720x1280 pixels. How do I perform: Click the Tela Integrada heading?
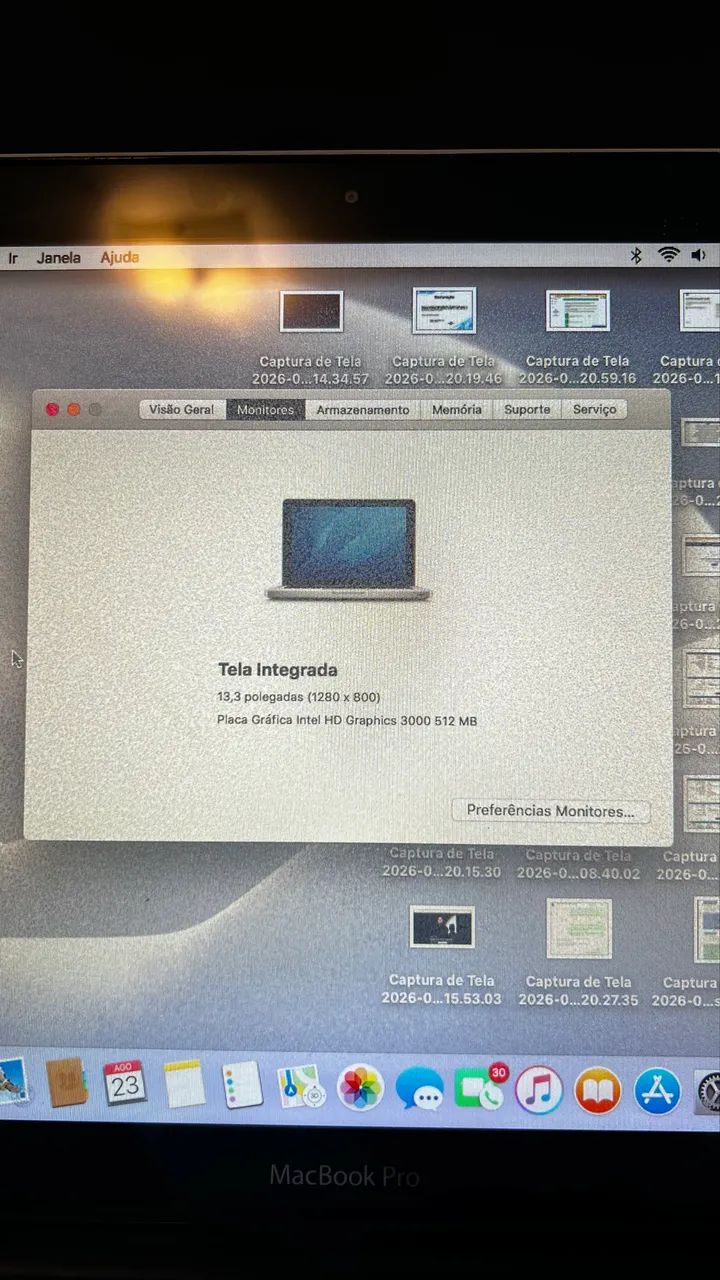pos(278,670)
